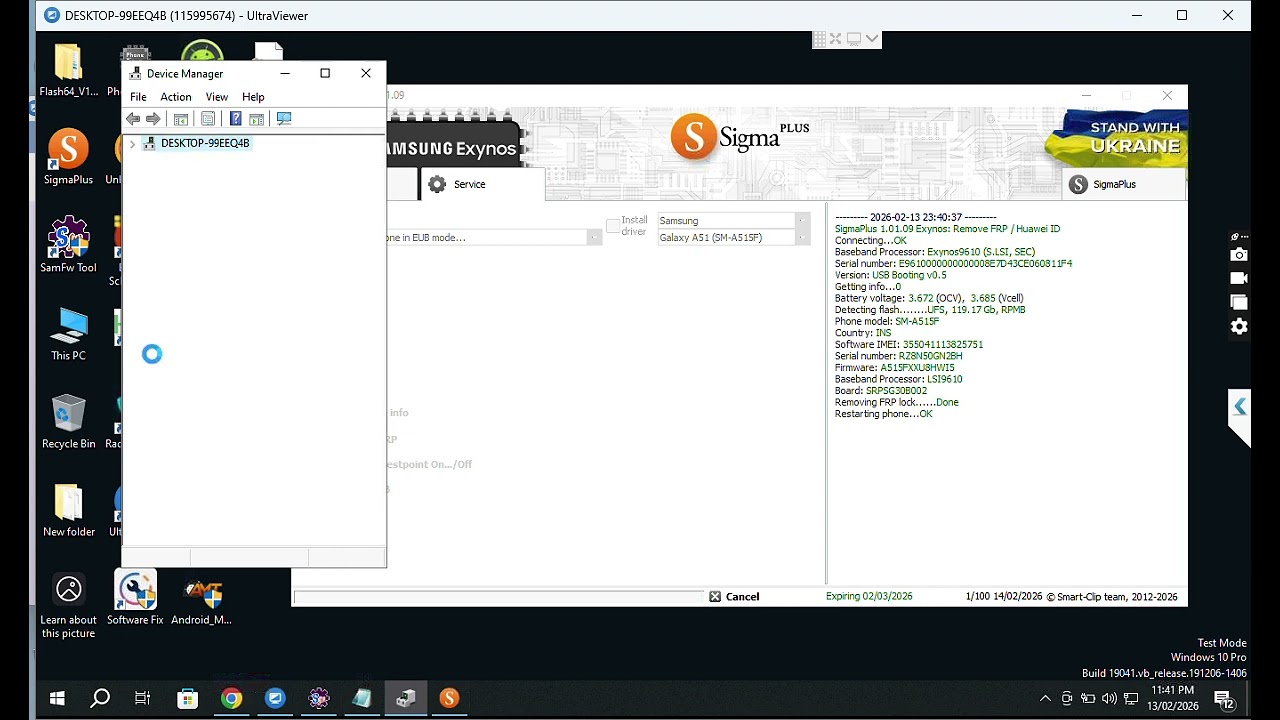The width and height of the screenshot is (1280, 720).
Task: Launch the Software Fix desktop shortcut
Action: coord(135,598)
